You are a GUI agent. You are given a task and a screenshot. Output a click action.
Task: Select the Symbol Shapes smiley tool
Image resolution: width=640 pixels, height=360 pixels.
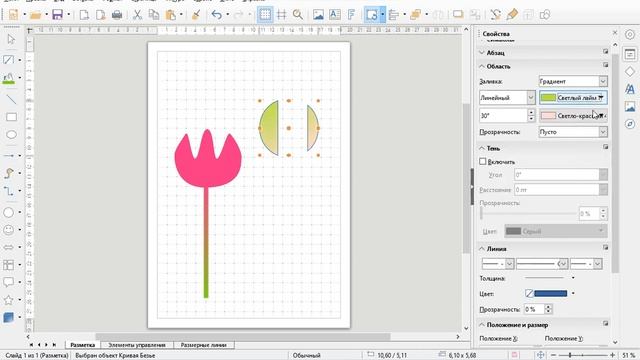pyautogui.click(x=9, y=230)
